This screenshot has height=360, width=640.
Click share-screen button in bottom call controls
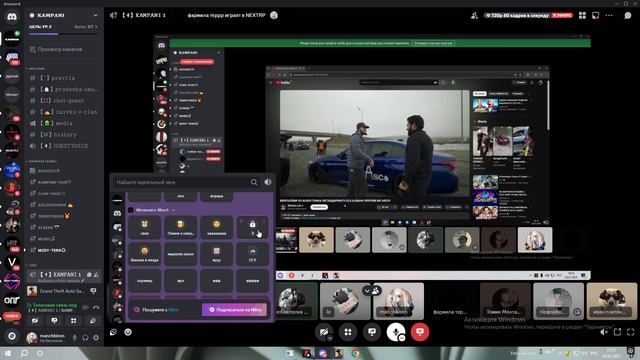pos(372,332)
